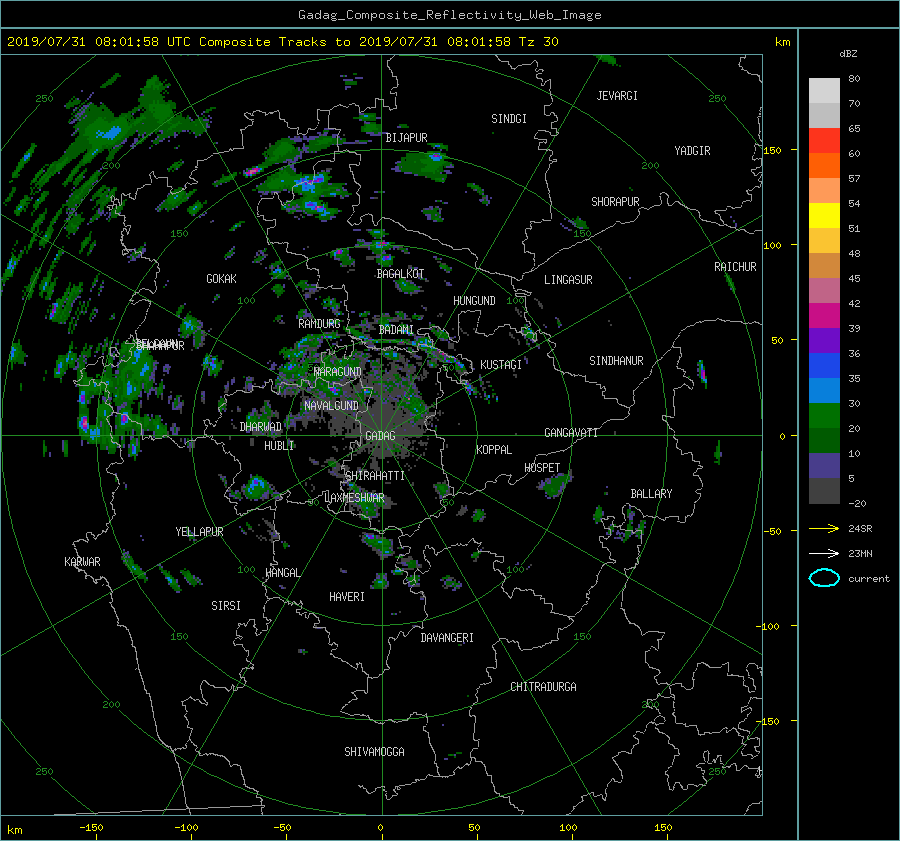Click the LINGASUR city label
This screenshot has width=900, height=841.
coord(568,280)
